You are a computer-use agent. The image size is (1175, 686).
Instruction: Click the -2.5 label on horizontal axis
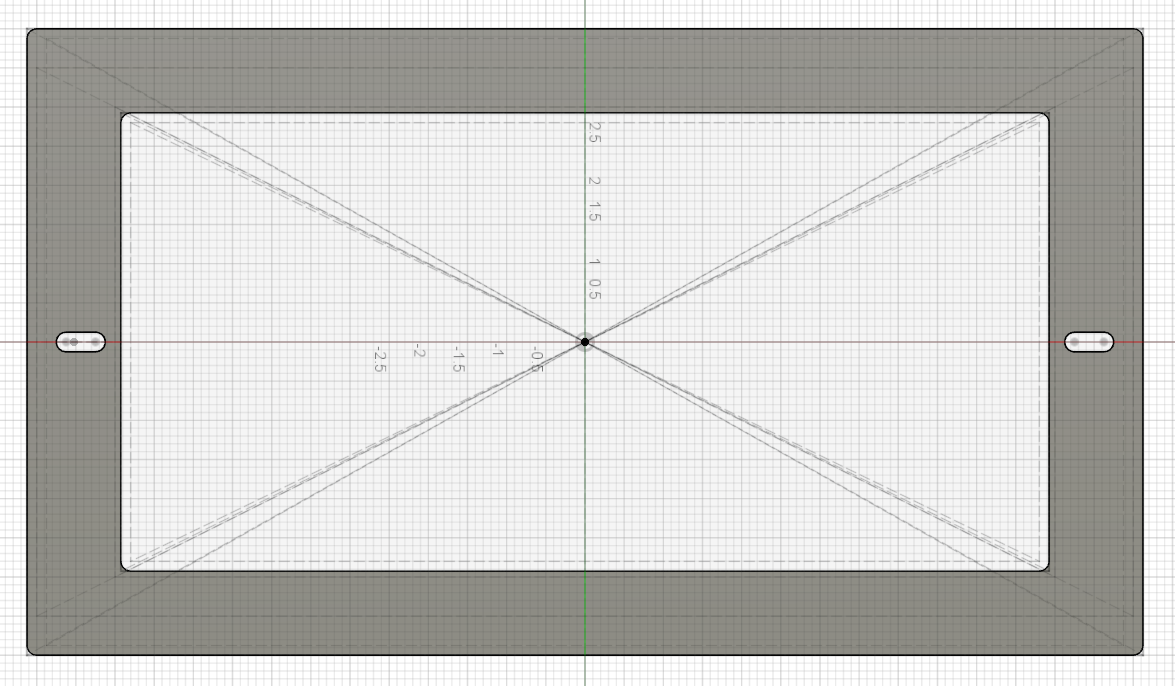pos(379,361)
